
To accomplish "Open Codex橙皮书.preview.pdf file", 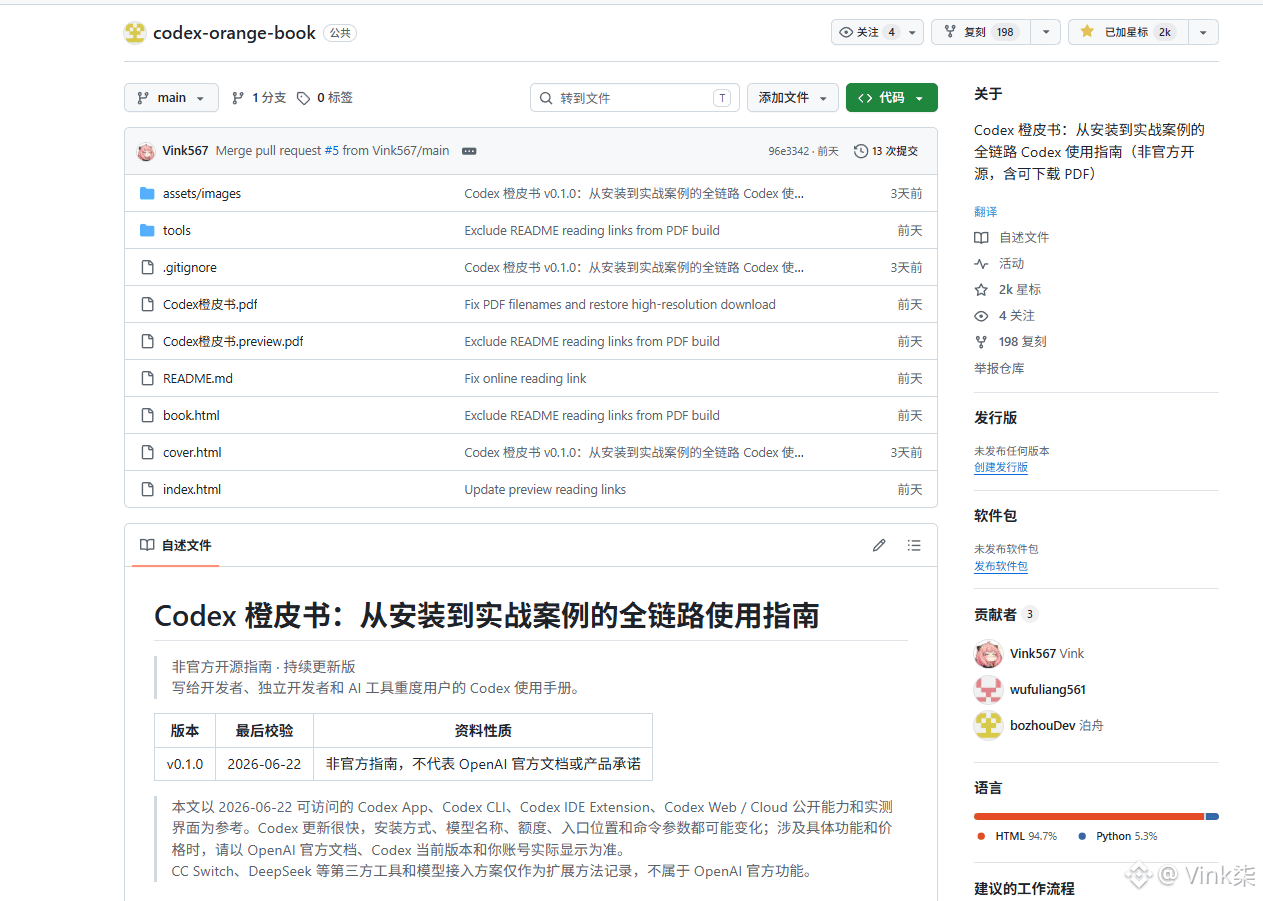I will click(x=233, y=341).
